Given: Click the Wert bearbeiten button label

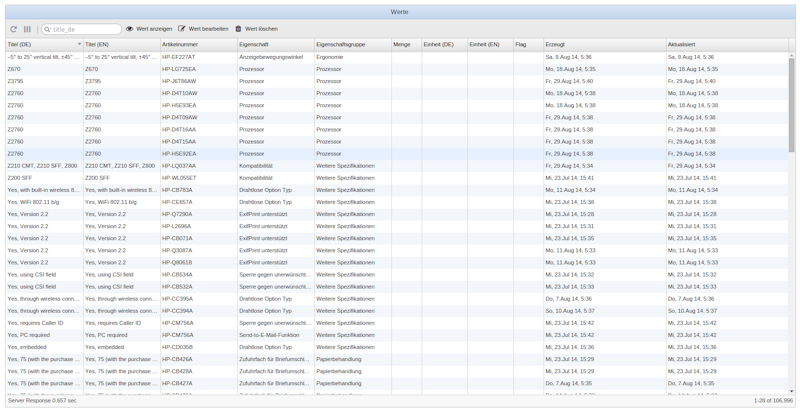Looking at the screenshot, I should click(x=208, y=29).
